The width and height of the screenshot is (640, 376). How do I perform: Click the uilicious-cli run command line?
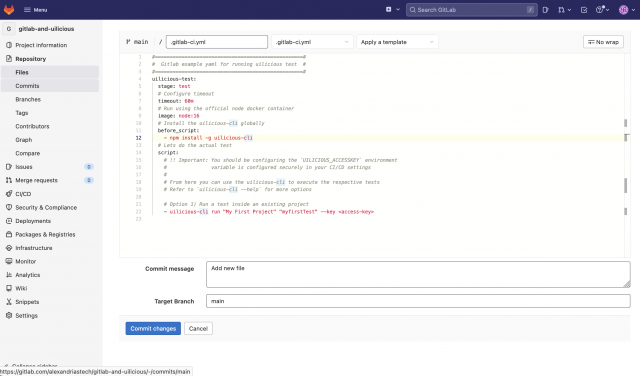(x=269, y=212)
